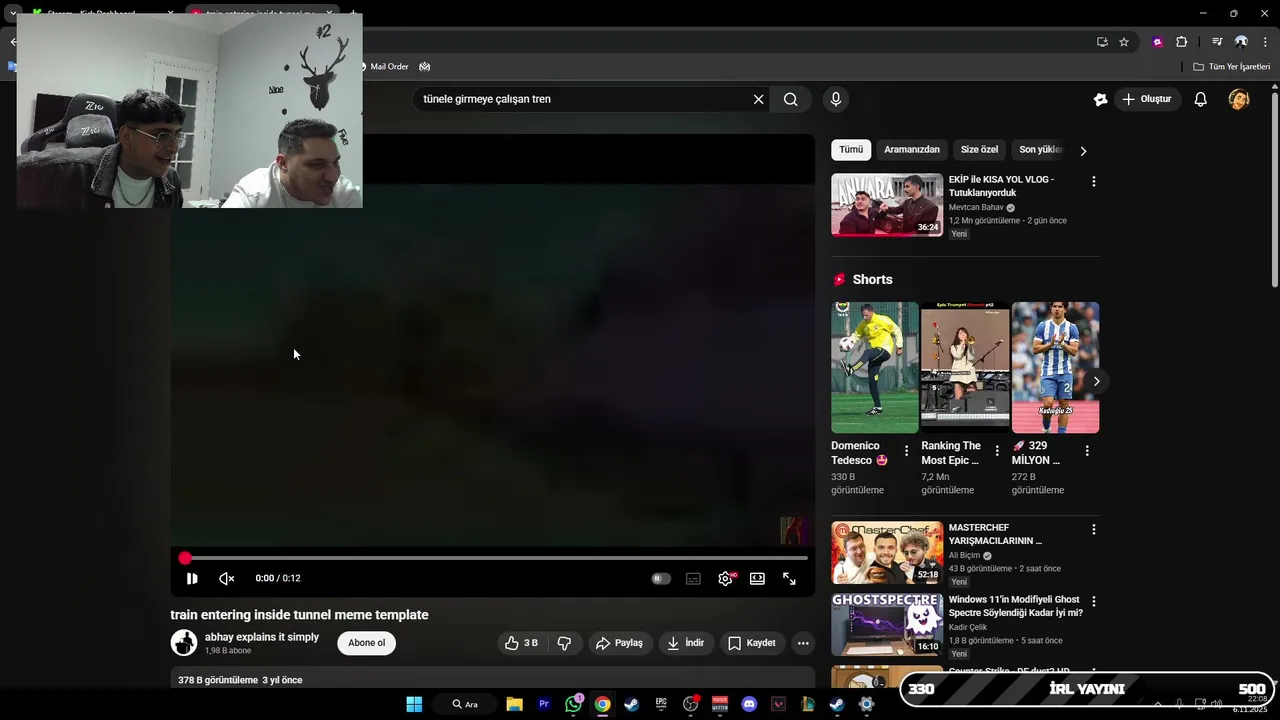1280x720 pixels.
Task: Open the notifications bell
Action: (1201, 99)
